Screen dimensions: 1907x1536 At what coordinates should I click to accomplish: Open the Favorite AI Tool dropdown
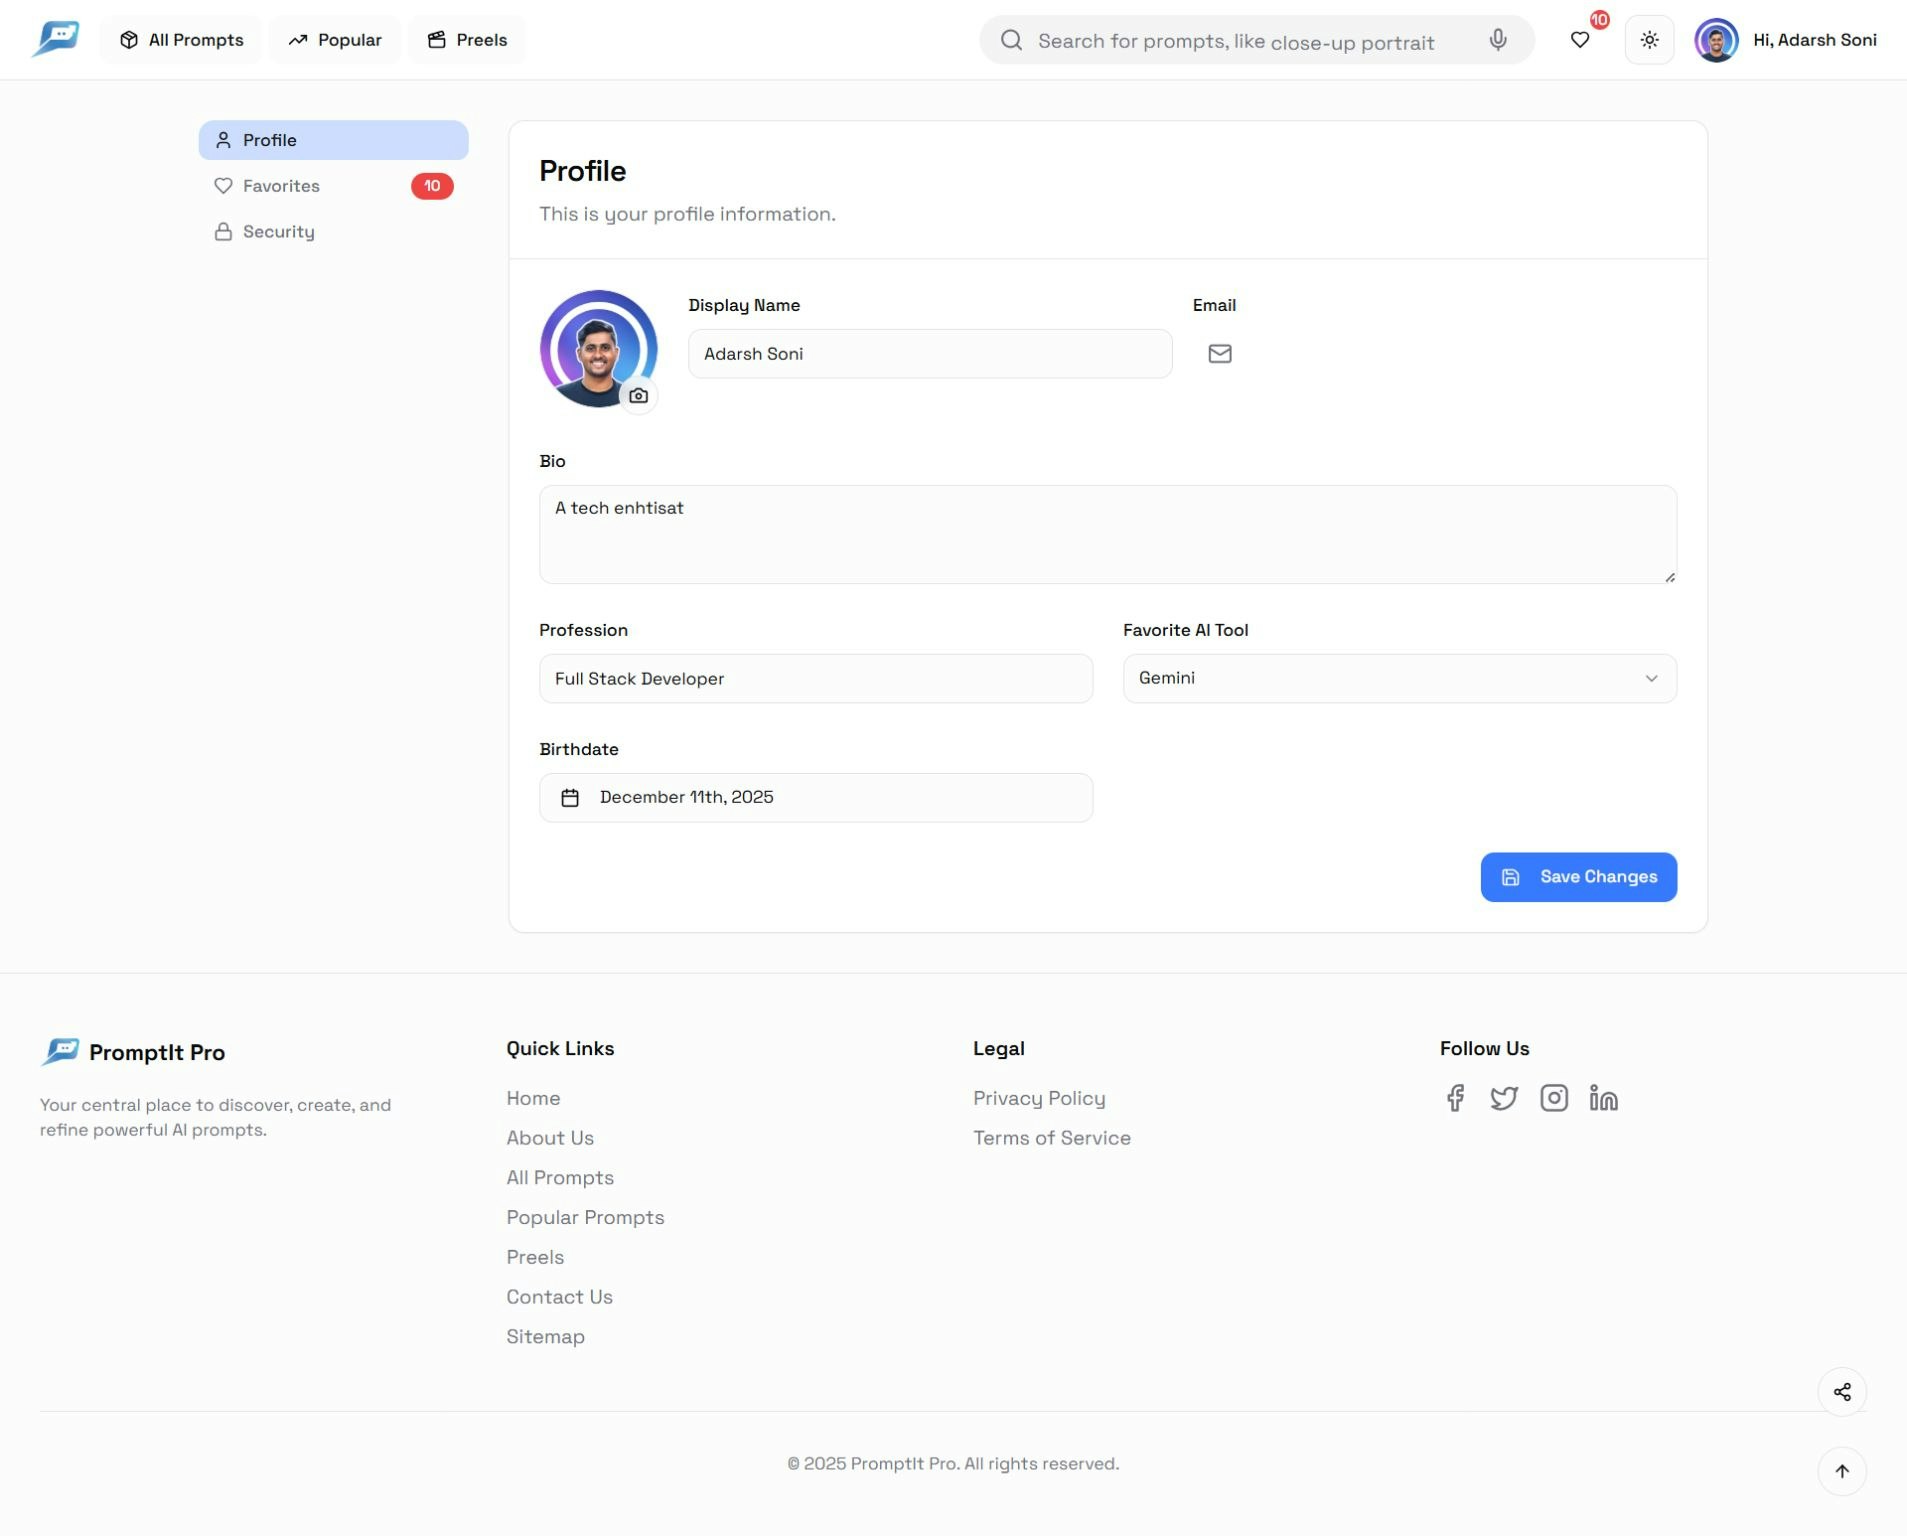[x=1399, y=679]
